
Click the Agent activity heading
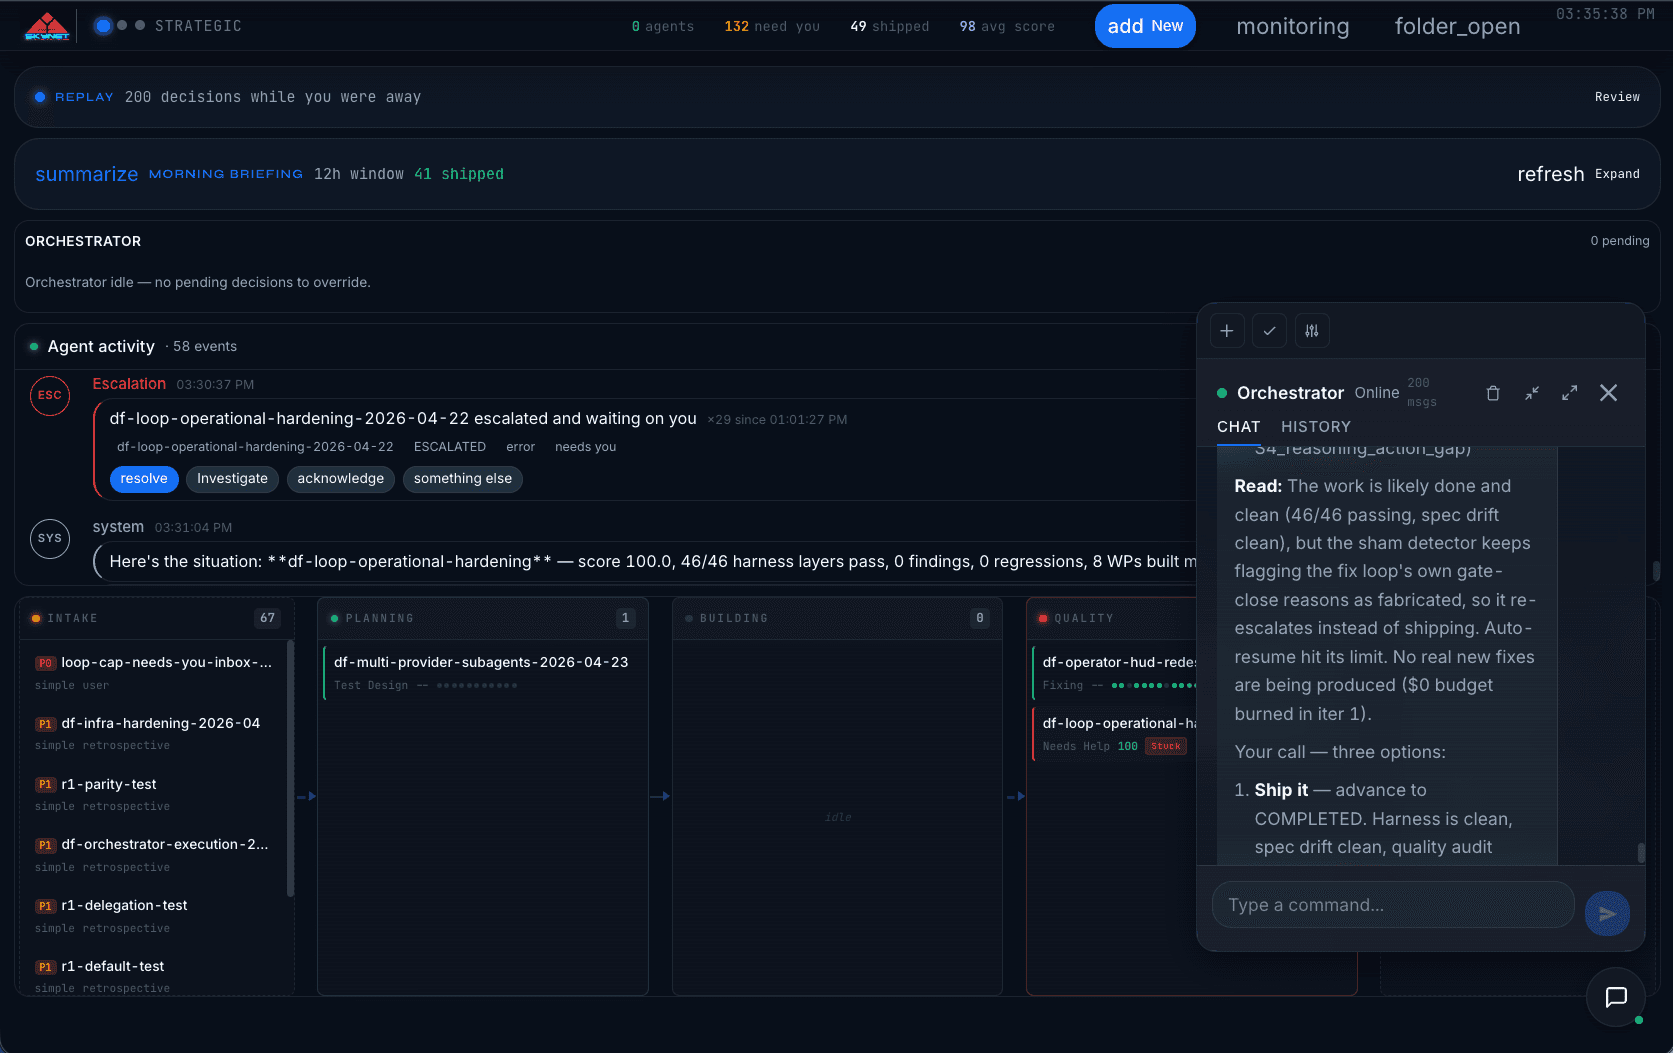(101, 346)
